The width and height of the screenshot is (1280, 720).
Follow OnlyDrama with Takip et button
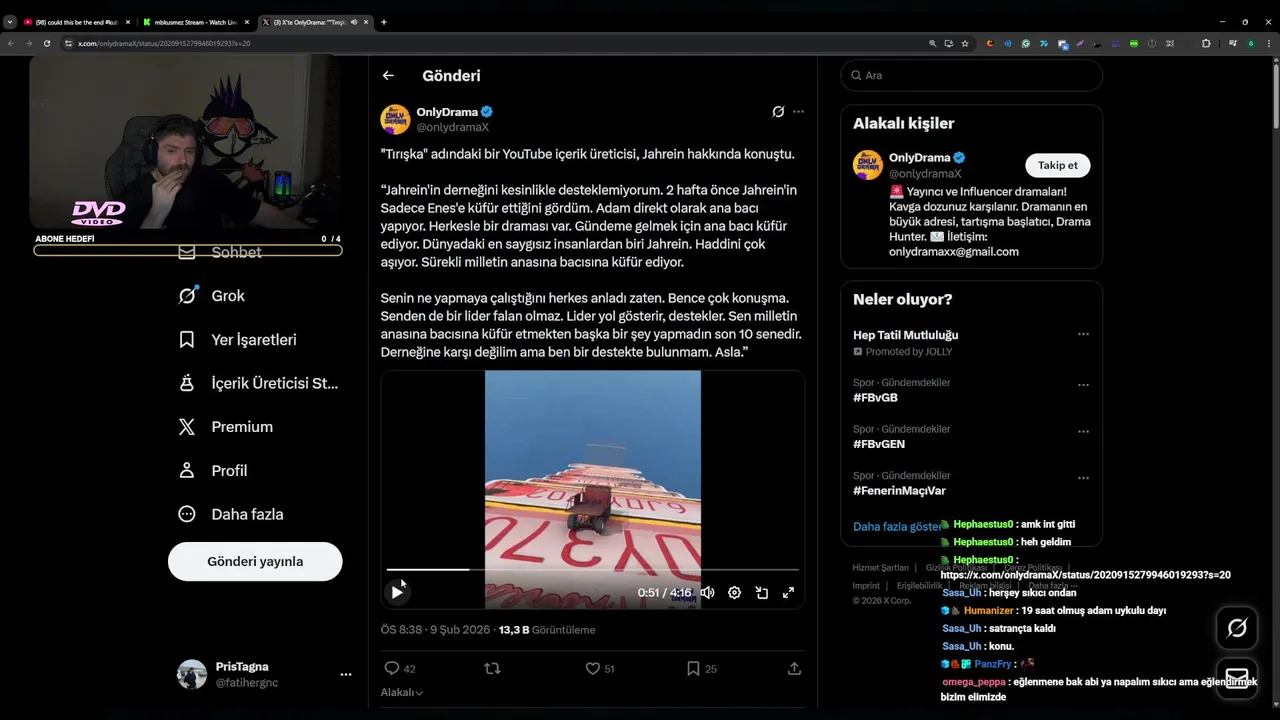pyautogui.click(x=1058, y=165)
